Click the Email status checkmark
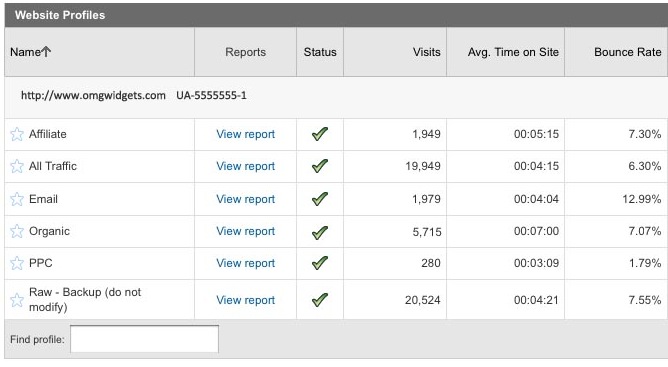668x367 pixels. pyautogui.click(x=320, y=199)
